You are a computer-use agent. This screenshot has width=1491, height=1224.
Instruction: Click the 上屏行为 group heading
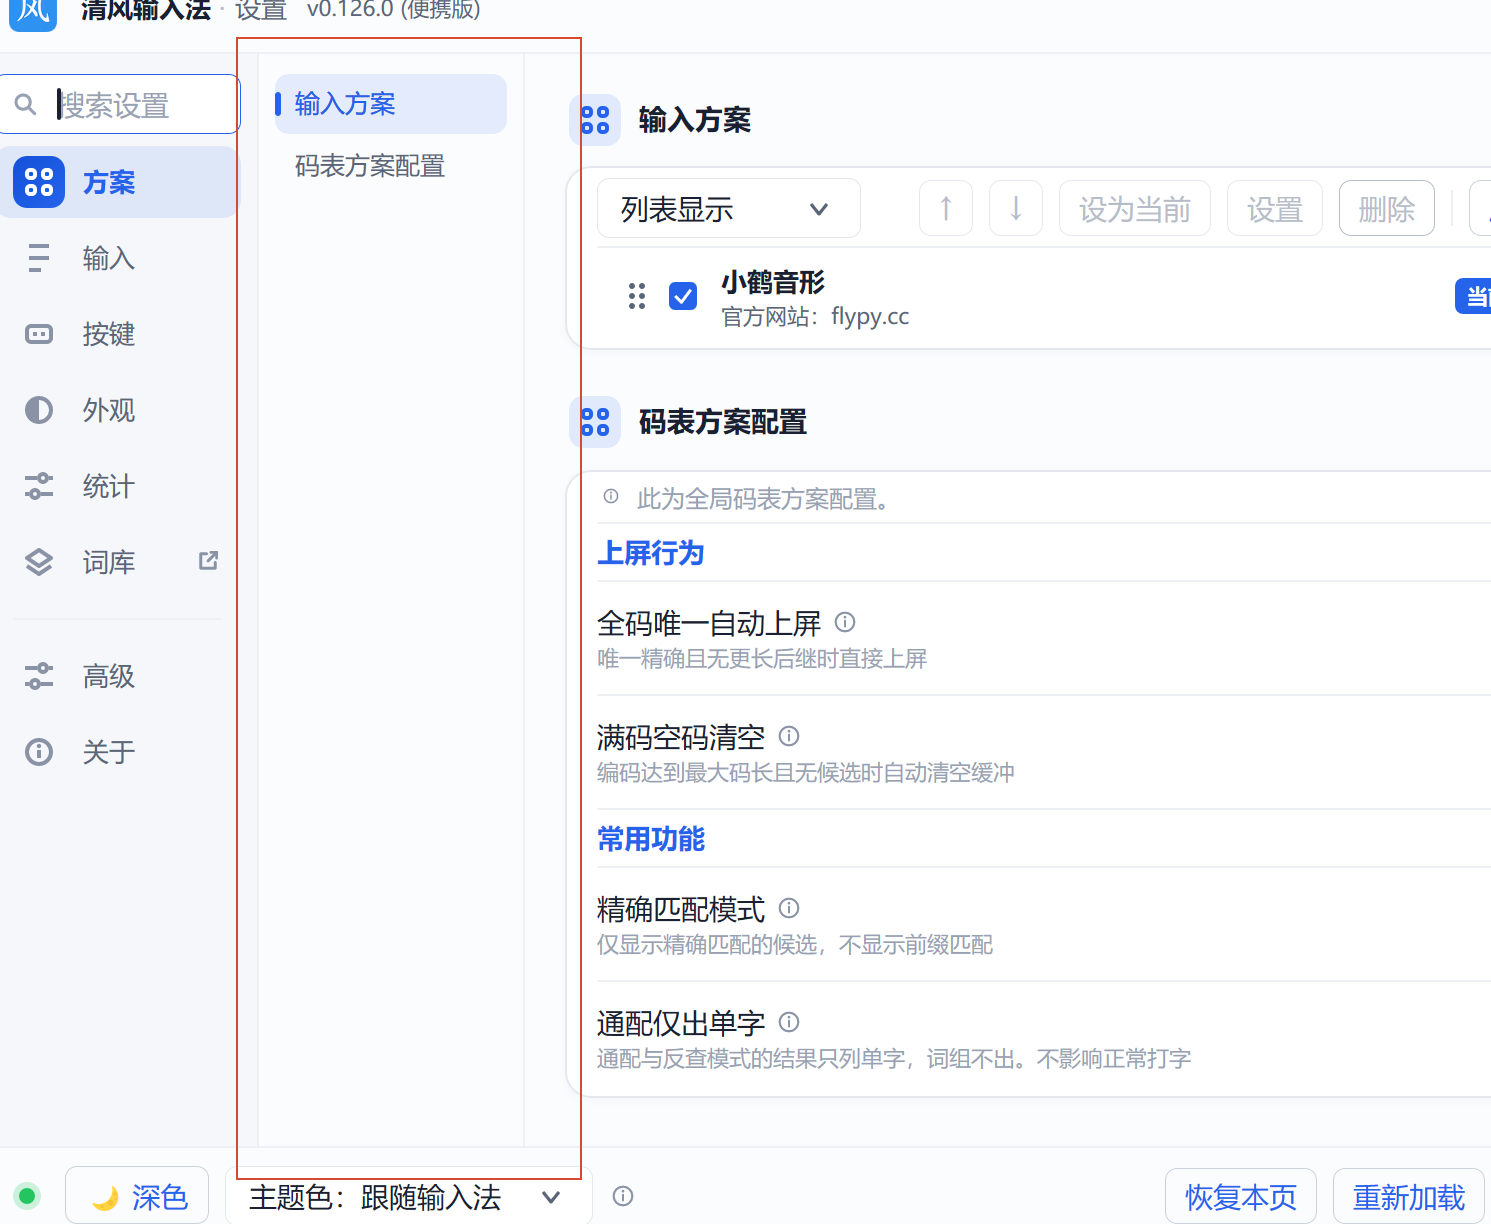651,553
